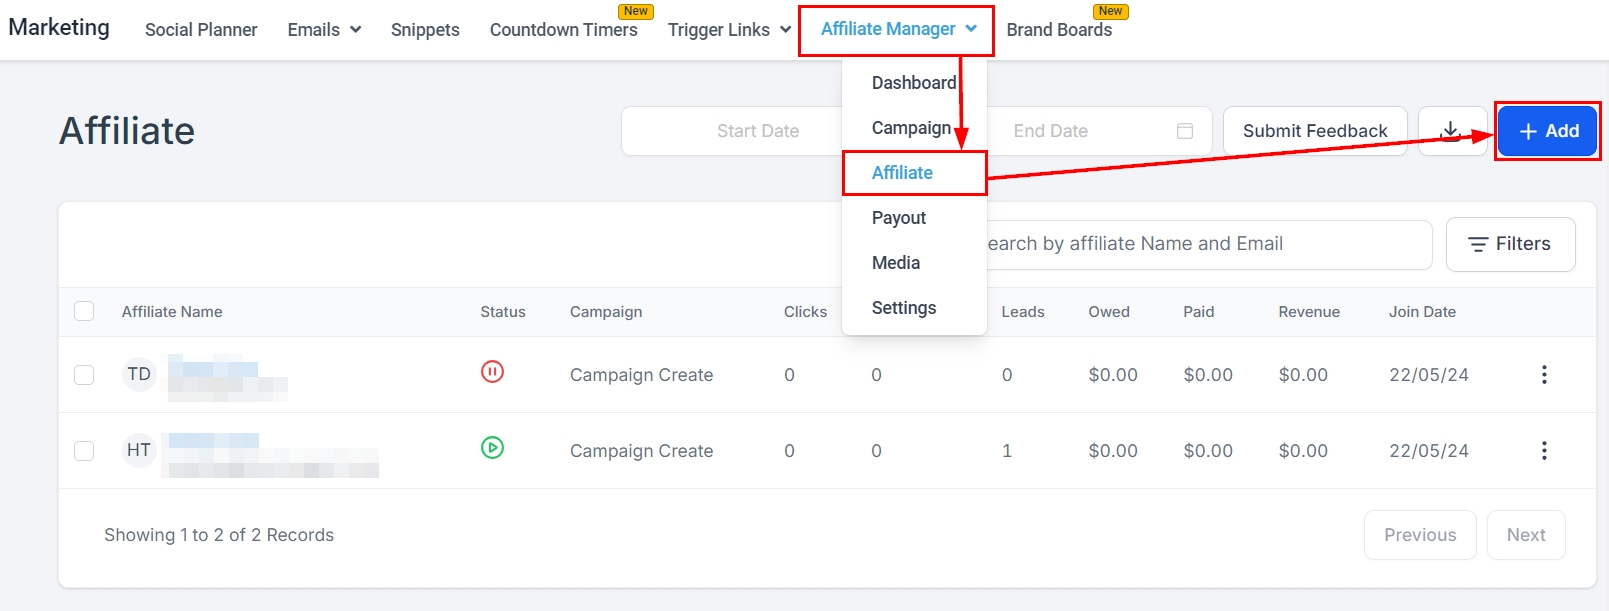This screenshot has height=611, width=1609.
Task: Collapse the Affiliate Manager dropdown
Action: pos(897,30)
